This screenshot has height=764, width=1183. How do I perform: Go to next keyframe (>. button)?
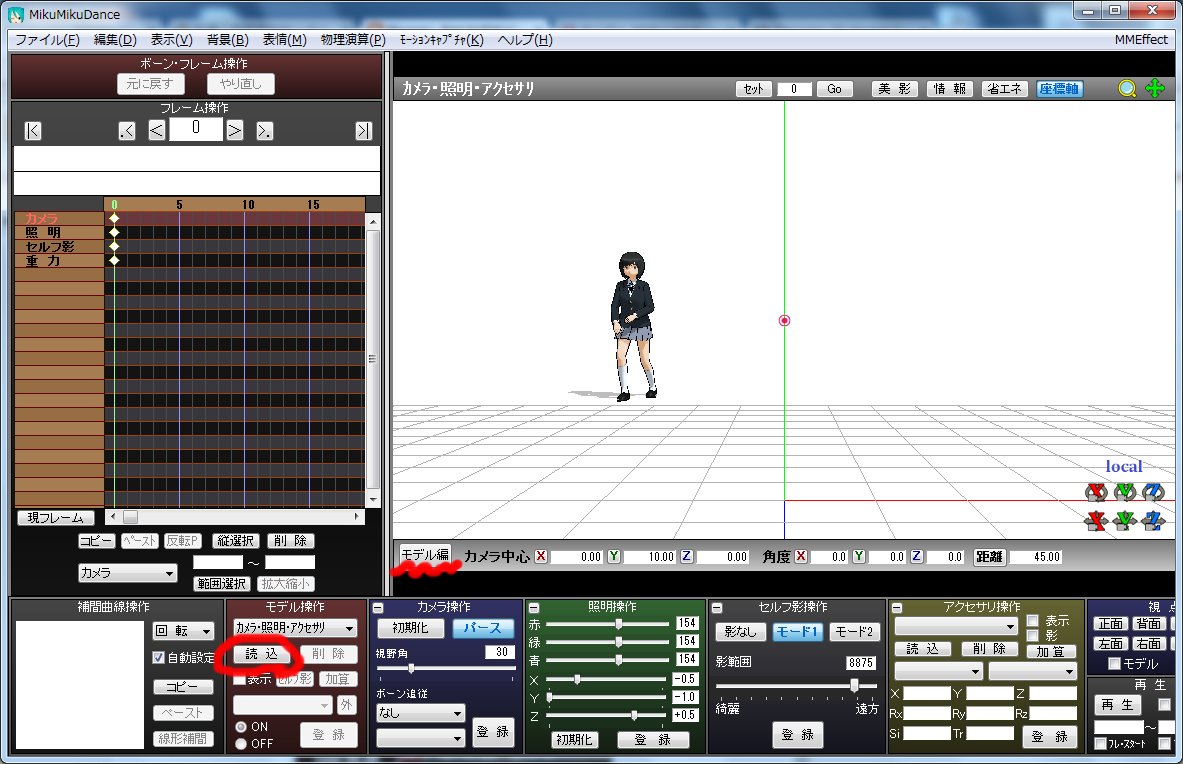(x=264, y=131)
